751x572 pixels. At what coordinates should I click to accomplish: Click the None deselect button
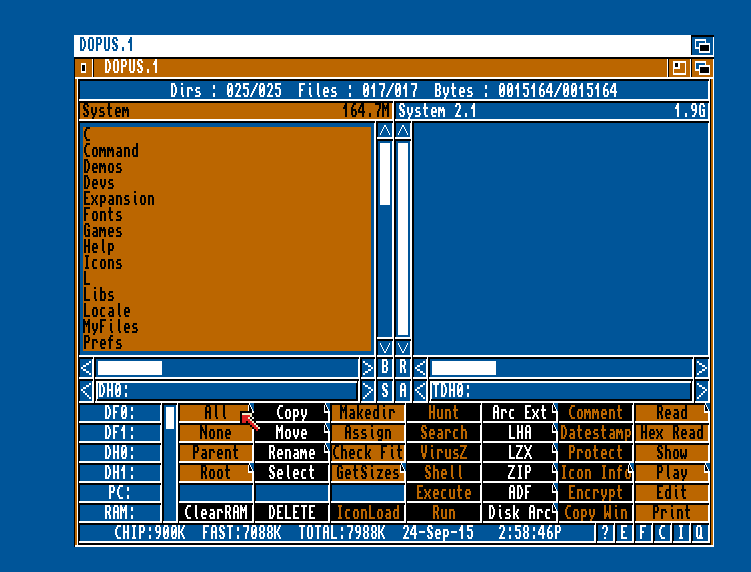[216, 433]
